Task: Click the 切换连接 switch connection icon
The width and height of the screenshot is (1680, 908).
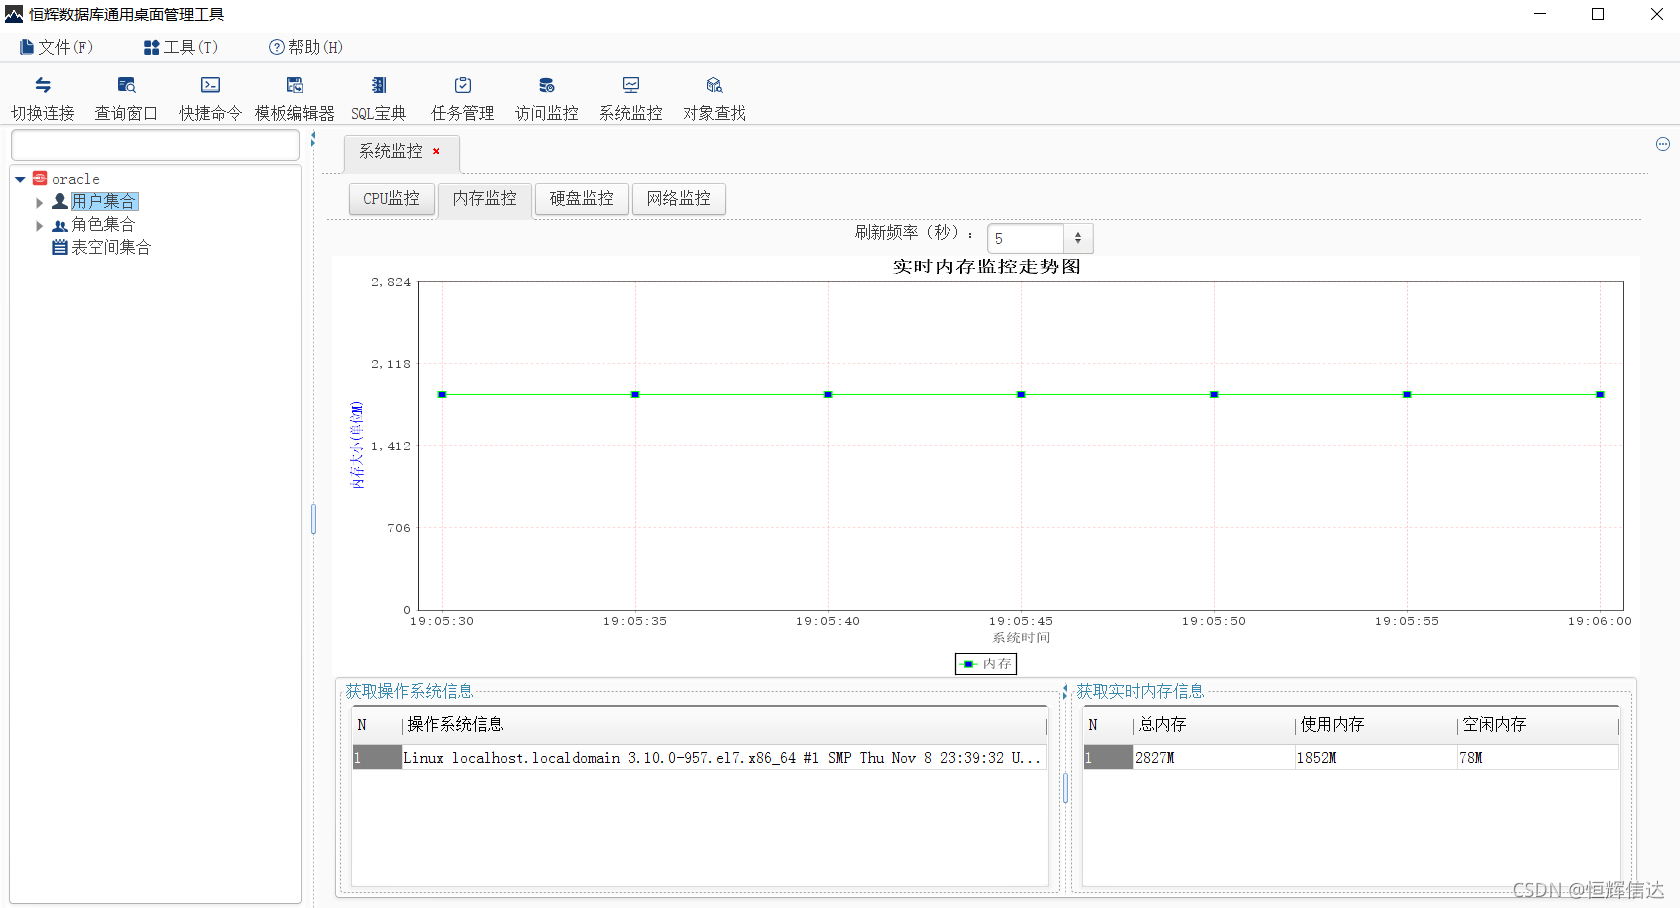Action: (43, 85)
